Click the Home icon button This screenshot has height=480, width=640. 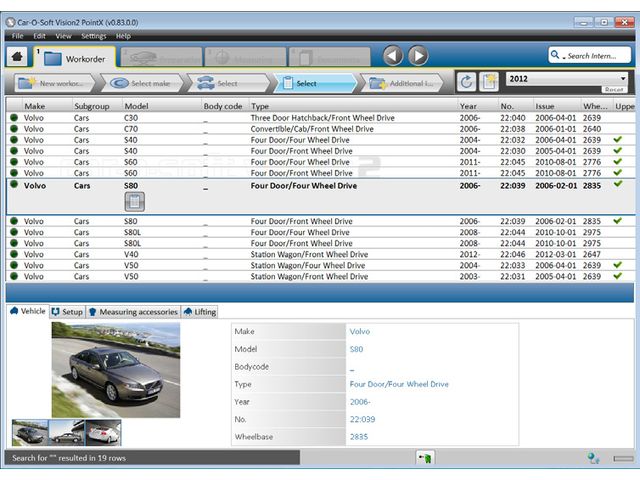(x=17, y=56)
